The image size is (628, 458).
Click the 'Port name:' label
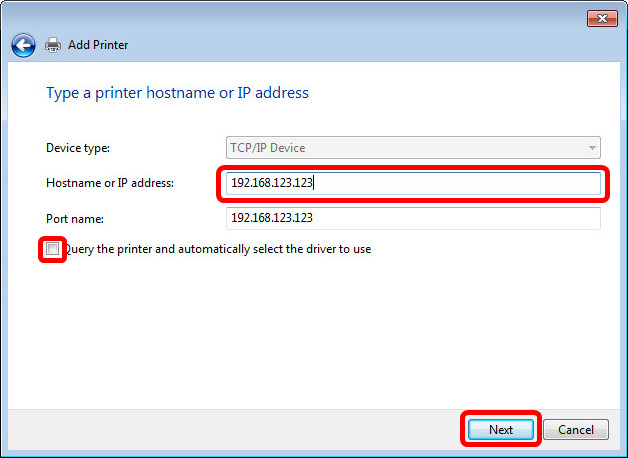(x=75, y=218)
